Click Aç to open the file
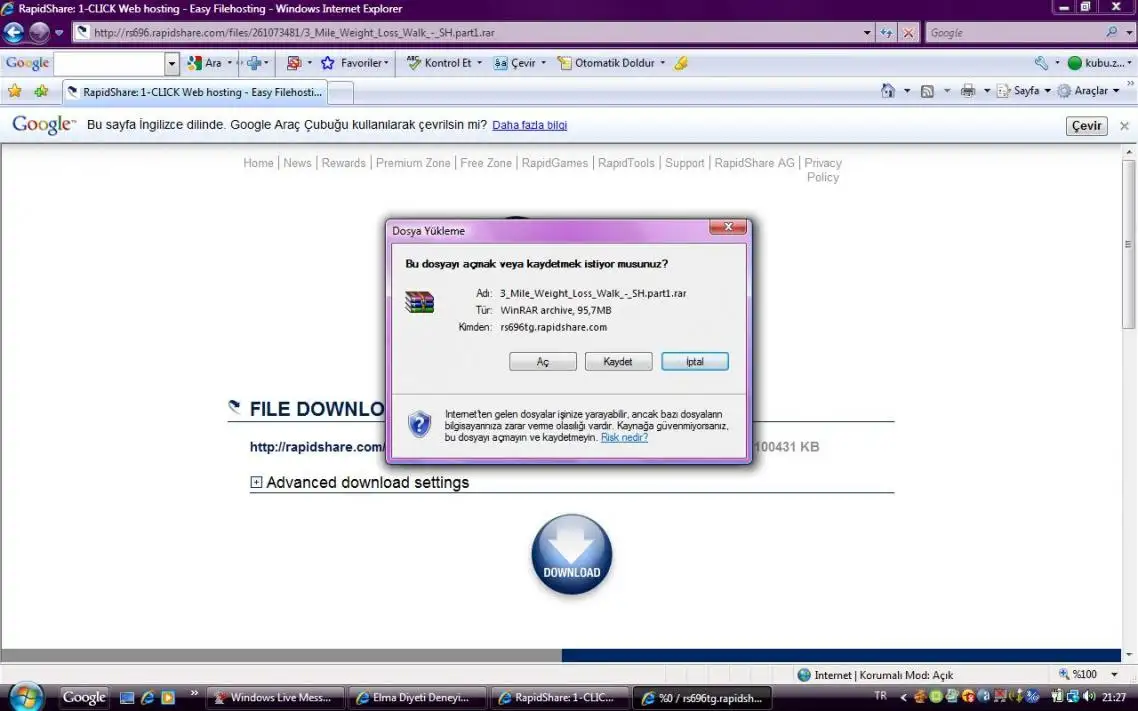The height and width of the screenshot is (711, 1138). [543, 361]
